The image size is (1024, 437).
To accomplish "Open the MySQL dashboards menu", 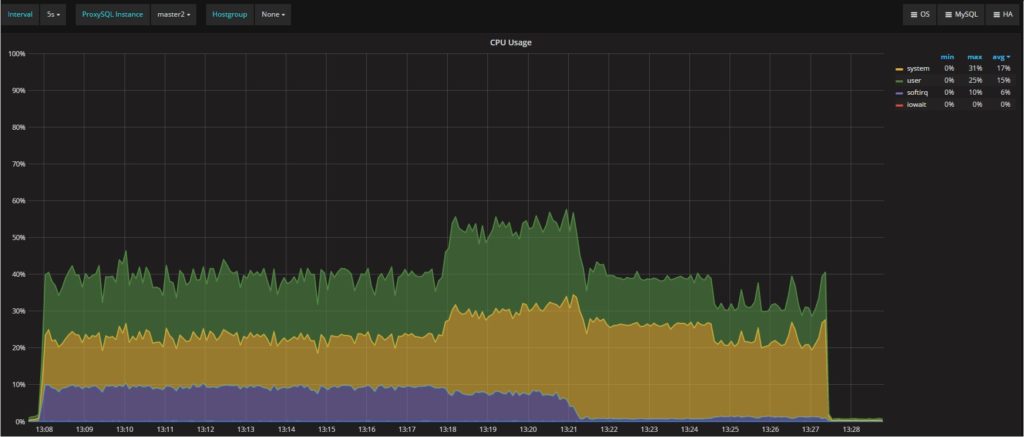I will pyautogui.click(x=959, y=15).
